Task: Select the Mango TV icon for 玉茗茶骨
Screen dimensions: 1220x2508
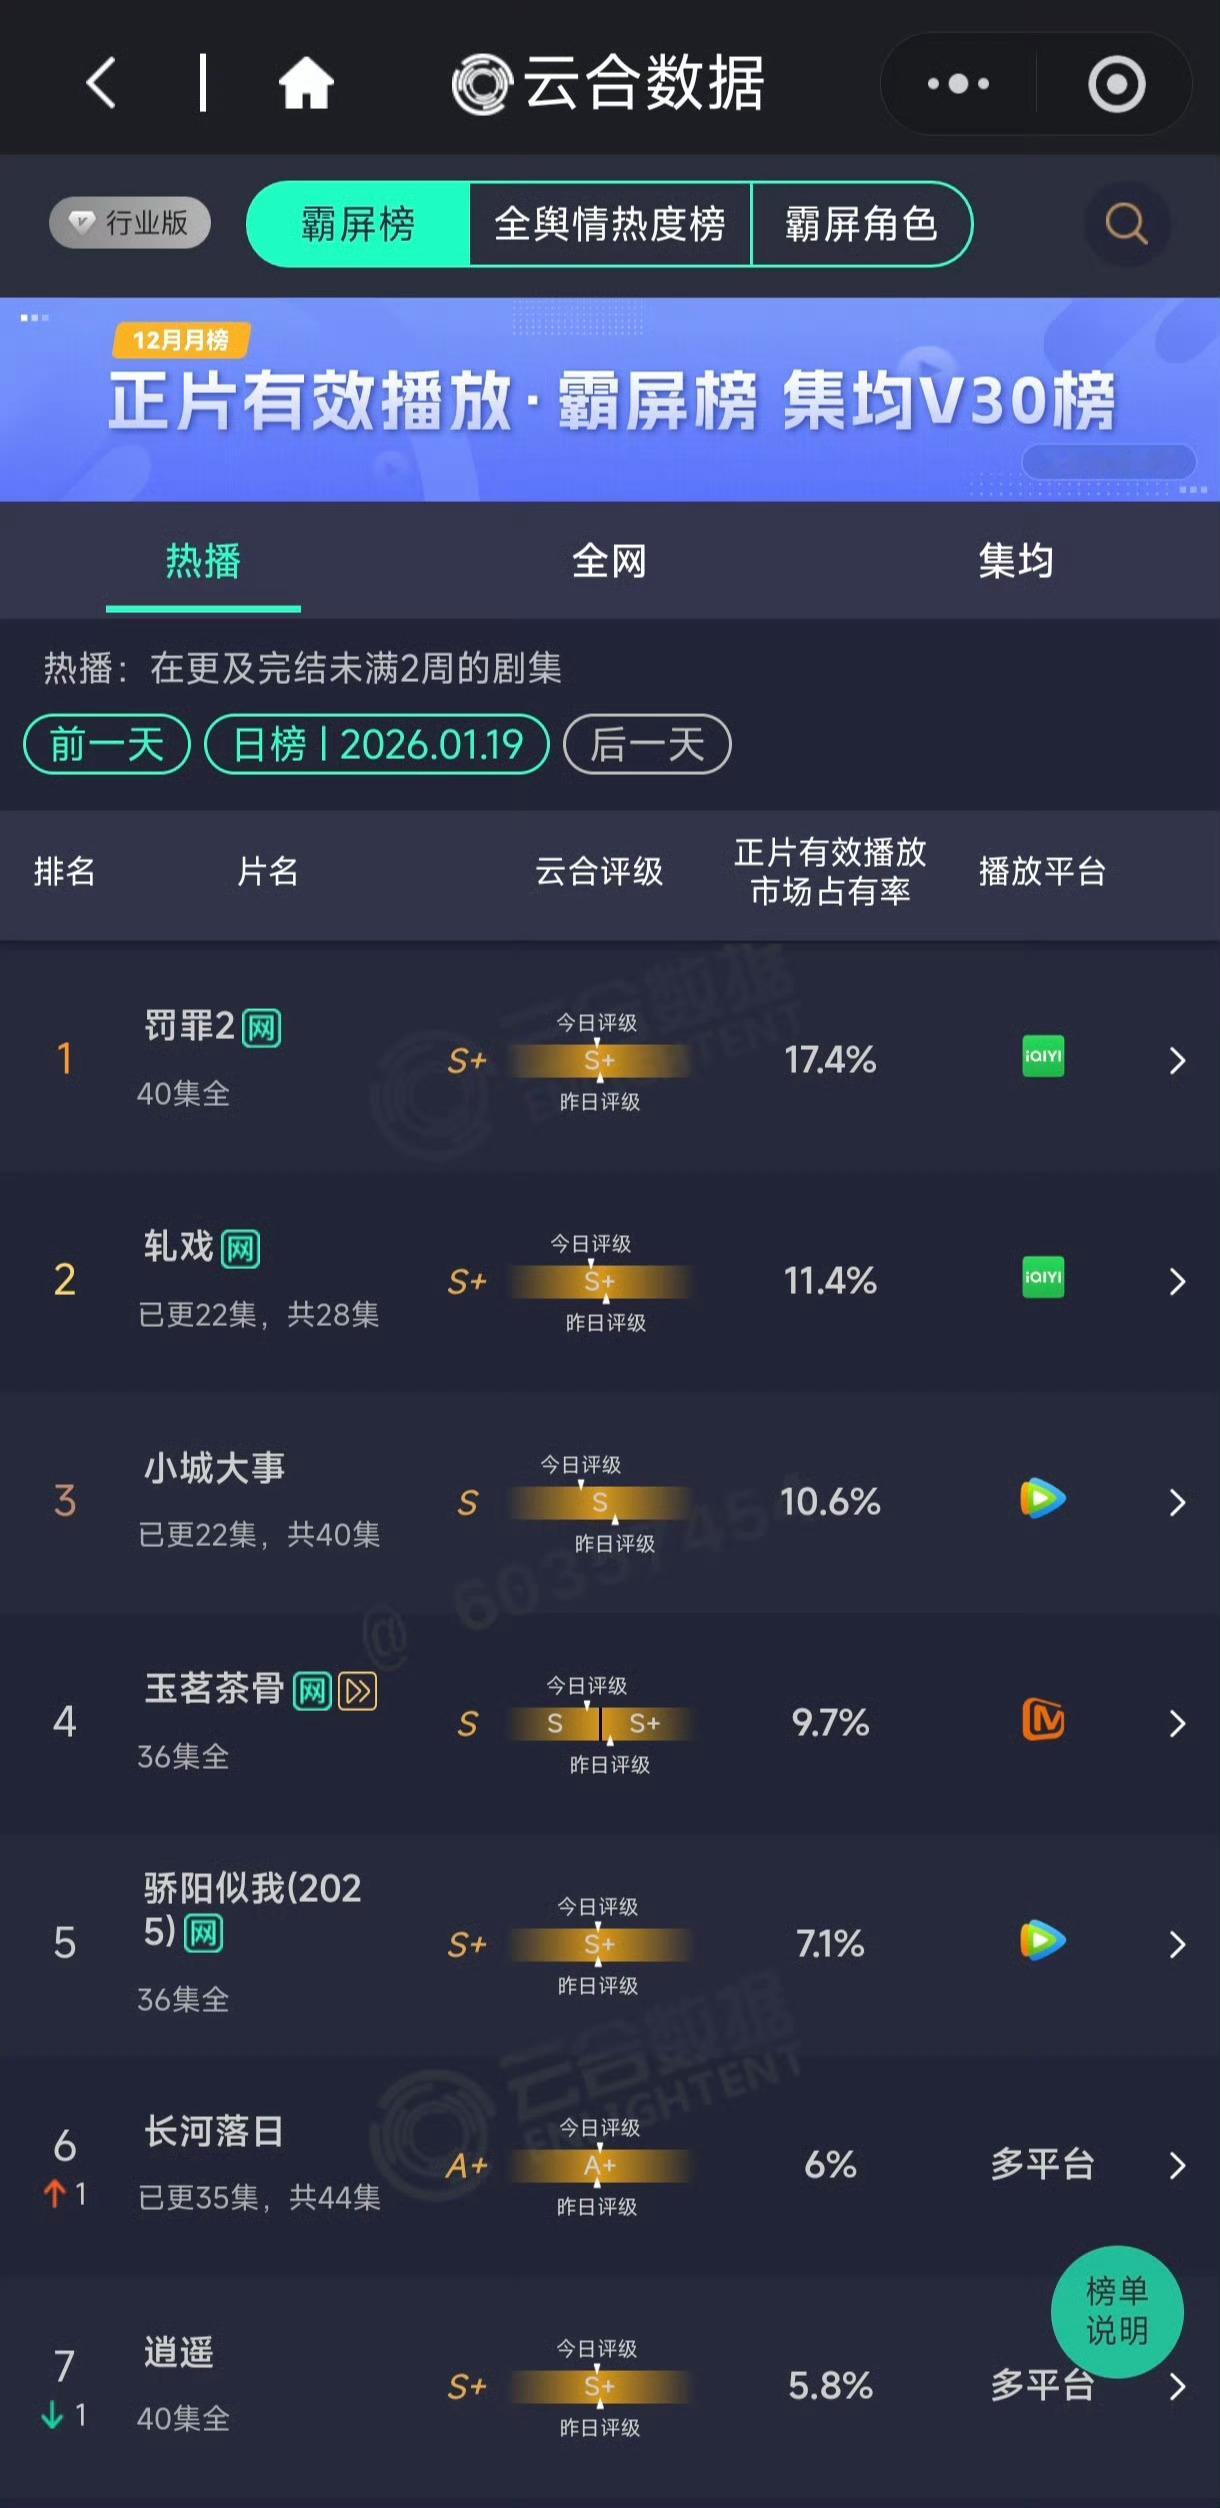Action: point(1041,1722)
